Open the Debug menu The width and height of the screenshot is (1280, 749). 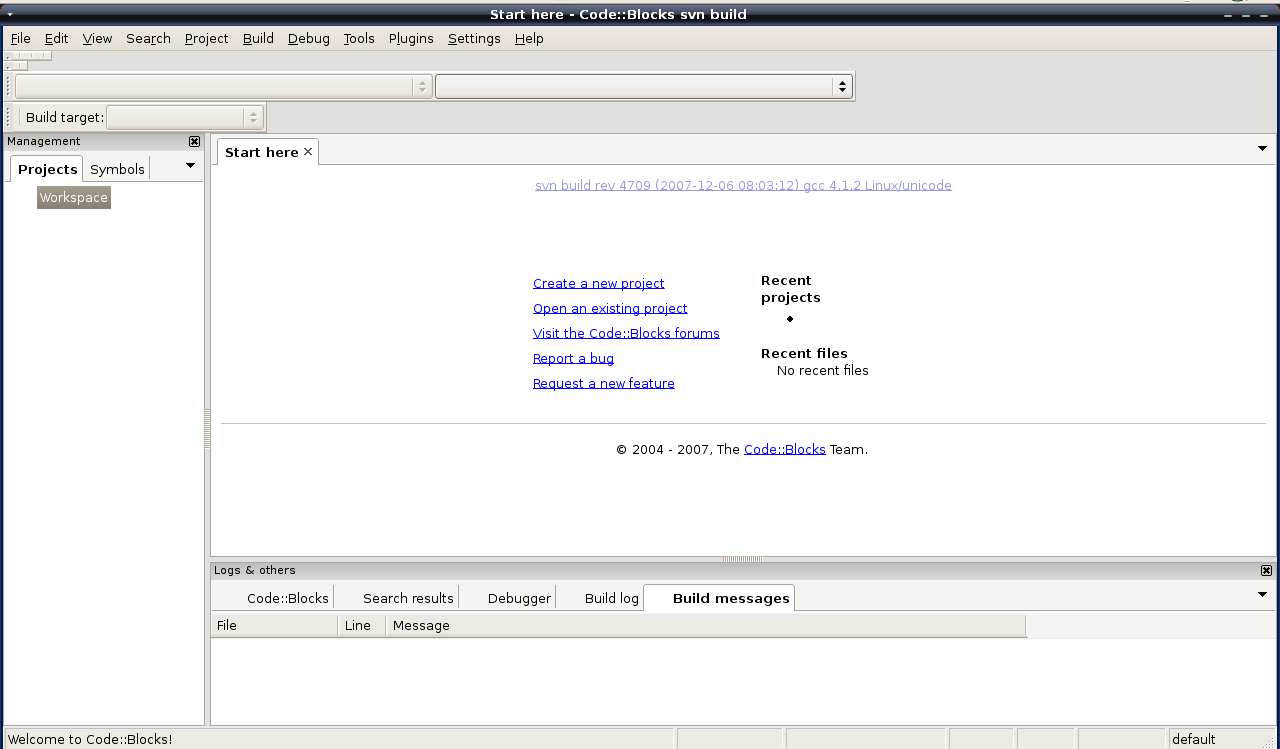308,38
